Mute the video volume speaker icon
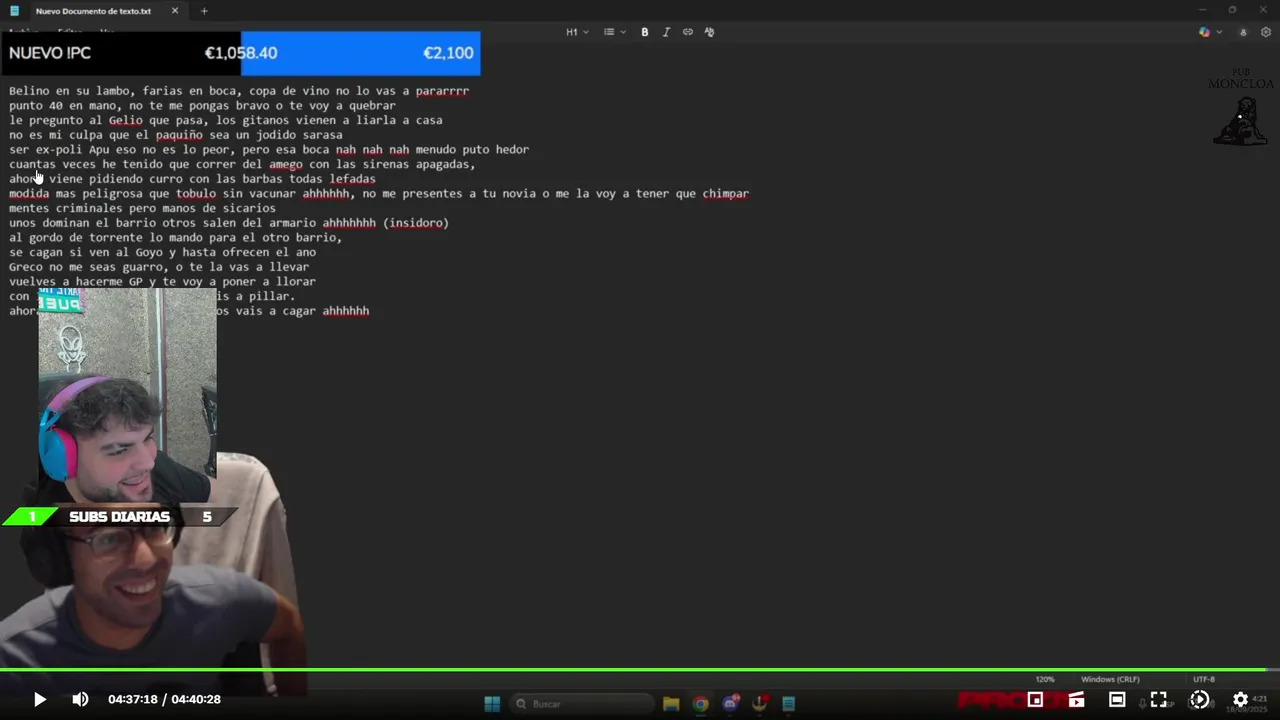 (x=80, y=699)
